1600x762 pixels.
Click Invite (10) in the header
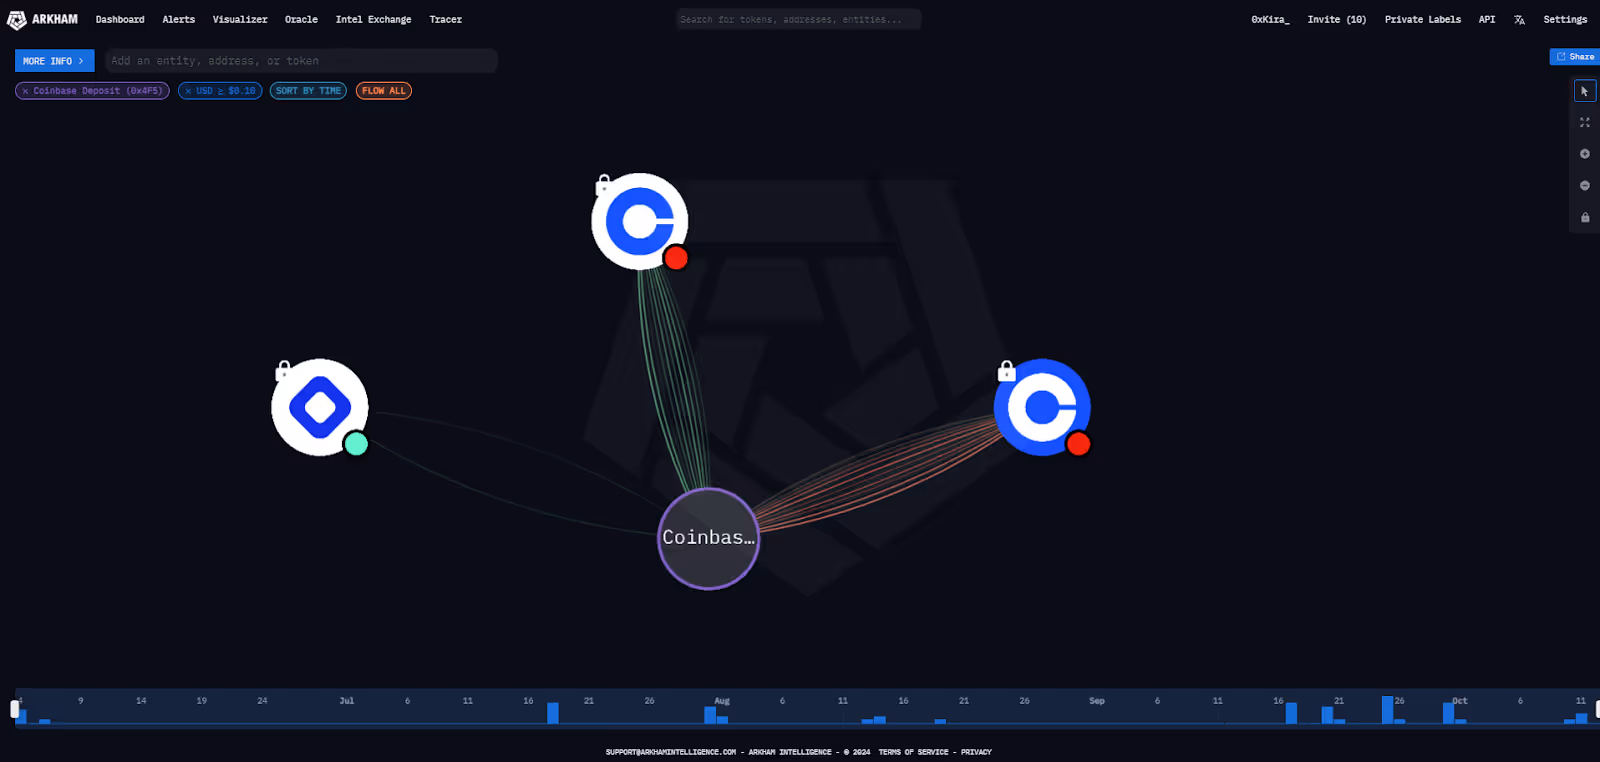(x=1337, y=19)
